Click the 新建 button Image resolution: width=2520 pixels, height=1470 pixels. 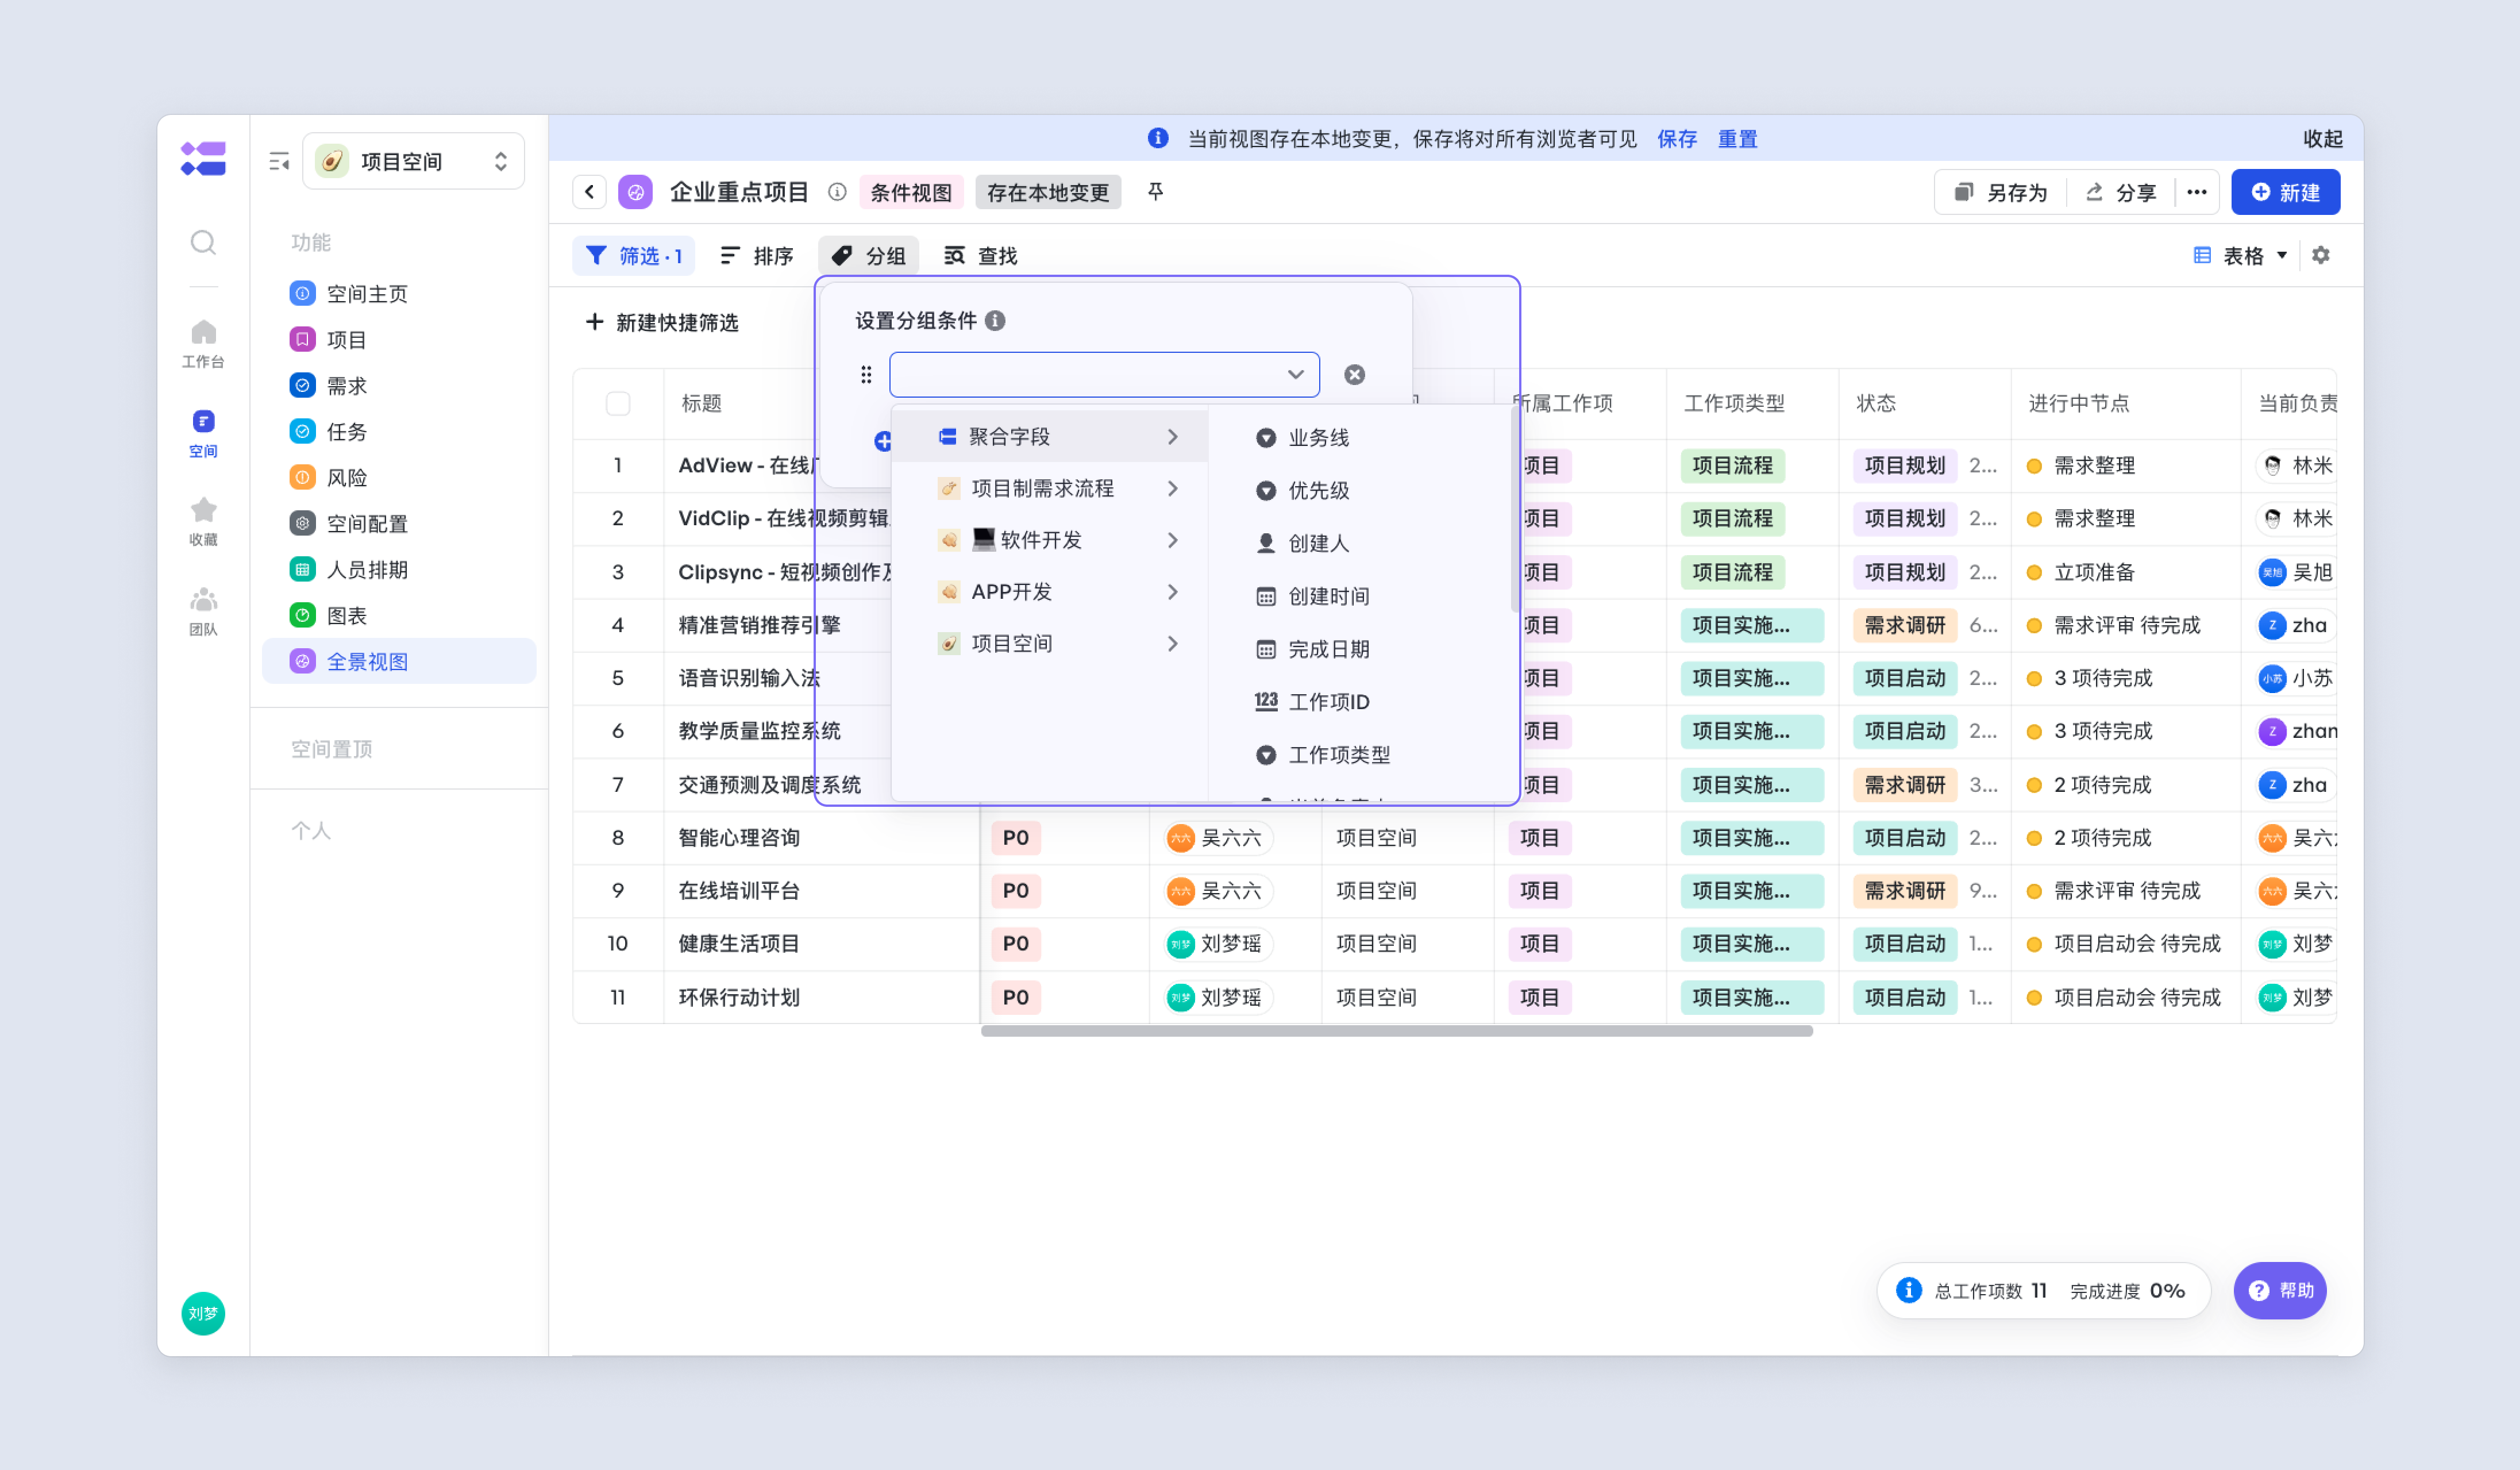click(2285, 192)
